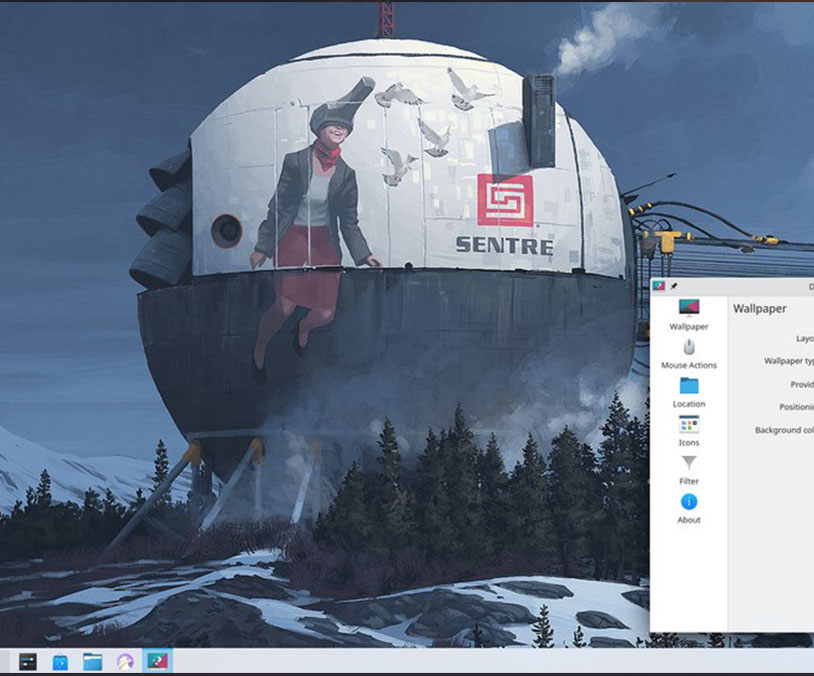Open the Positioning dropdown
The width and height of the screenshot is (814, 676).
point(810,405)
